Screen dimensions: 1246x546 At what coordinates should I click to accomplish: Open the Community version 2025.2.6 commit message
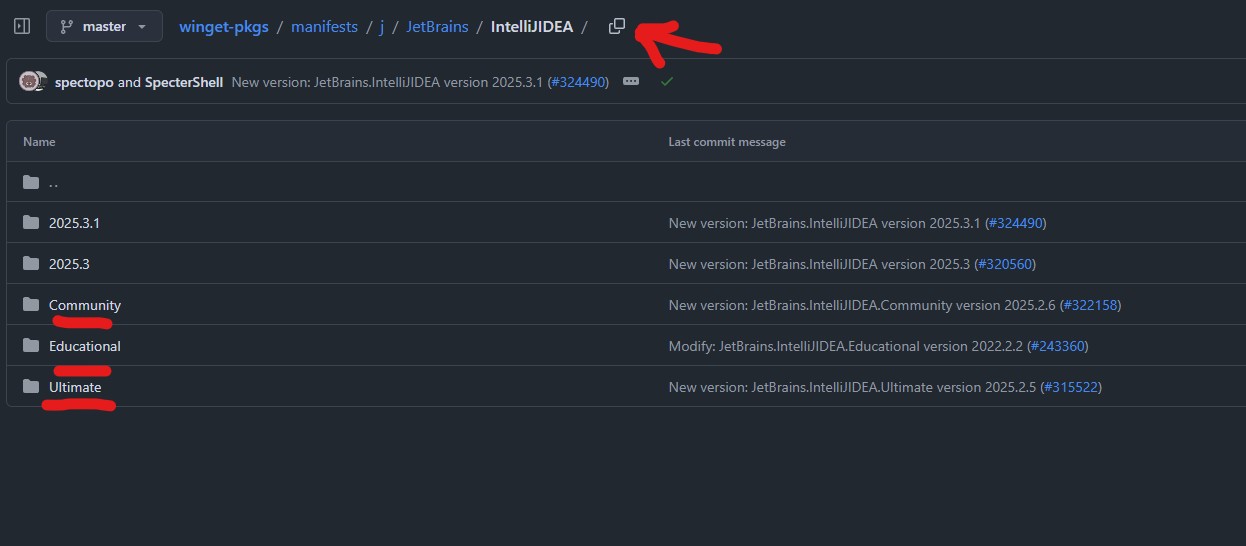pos(863,305)
